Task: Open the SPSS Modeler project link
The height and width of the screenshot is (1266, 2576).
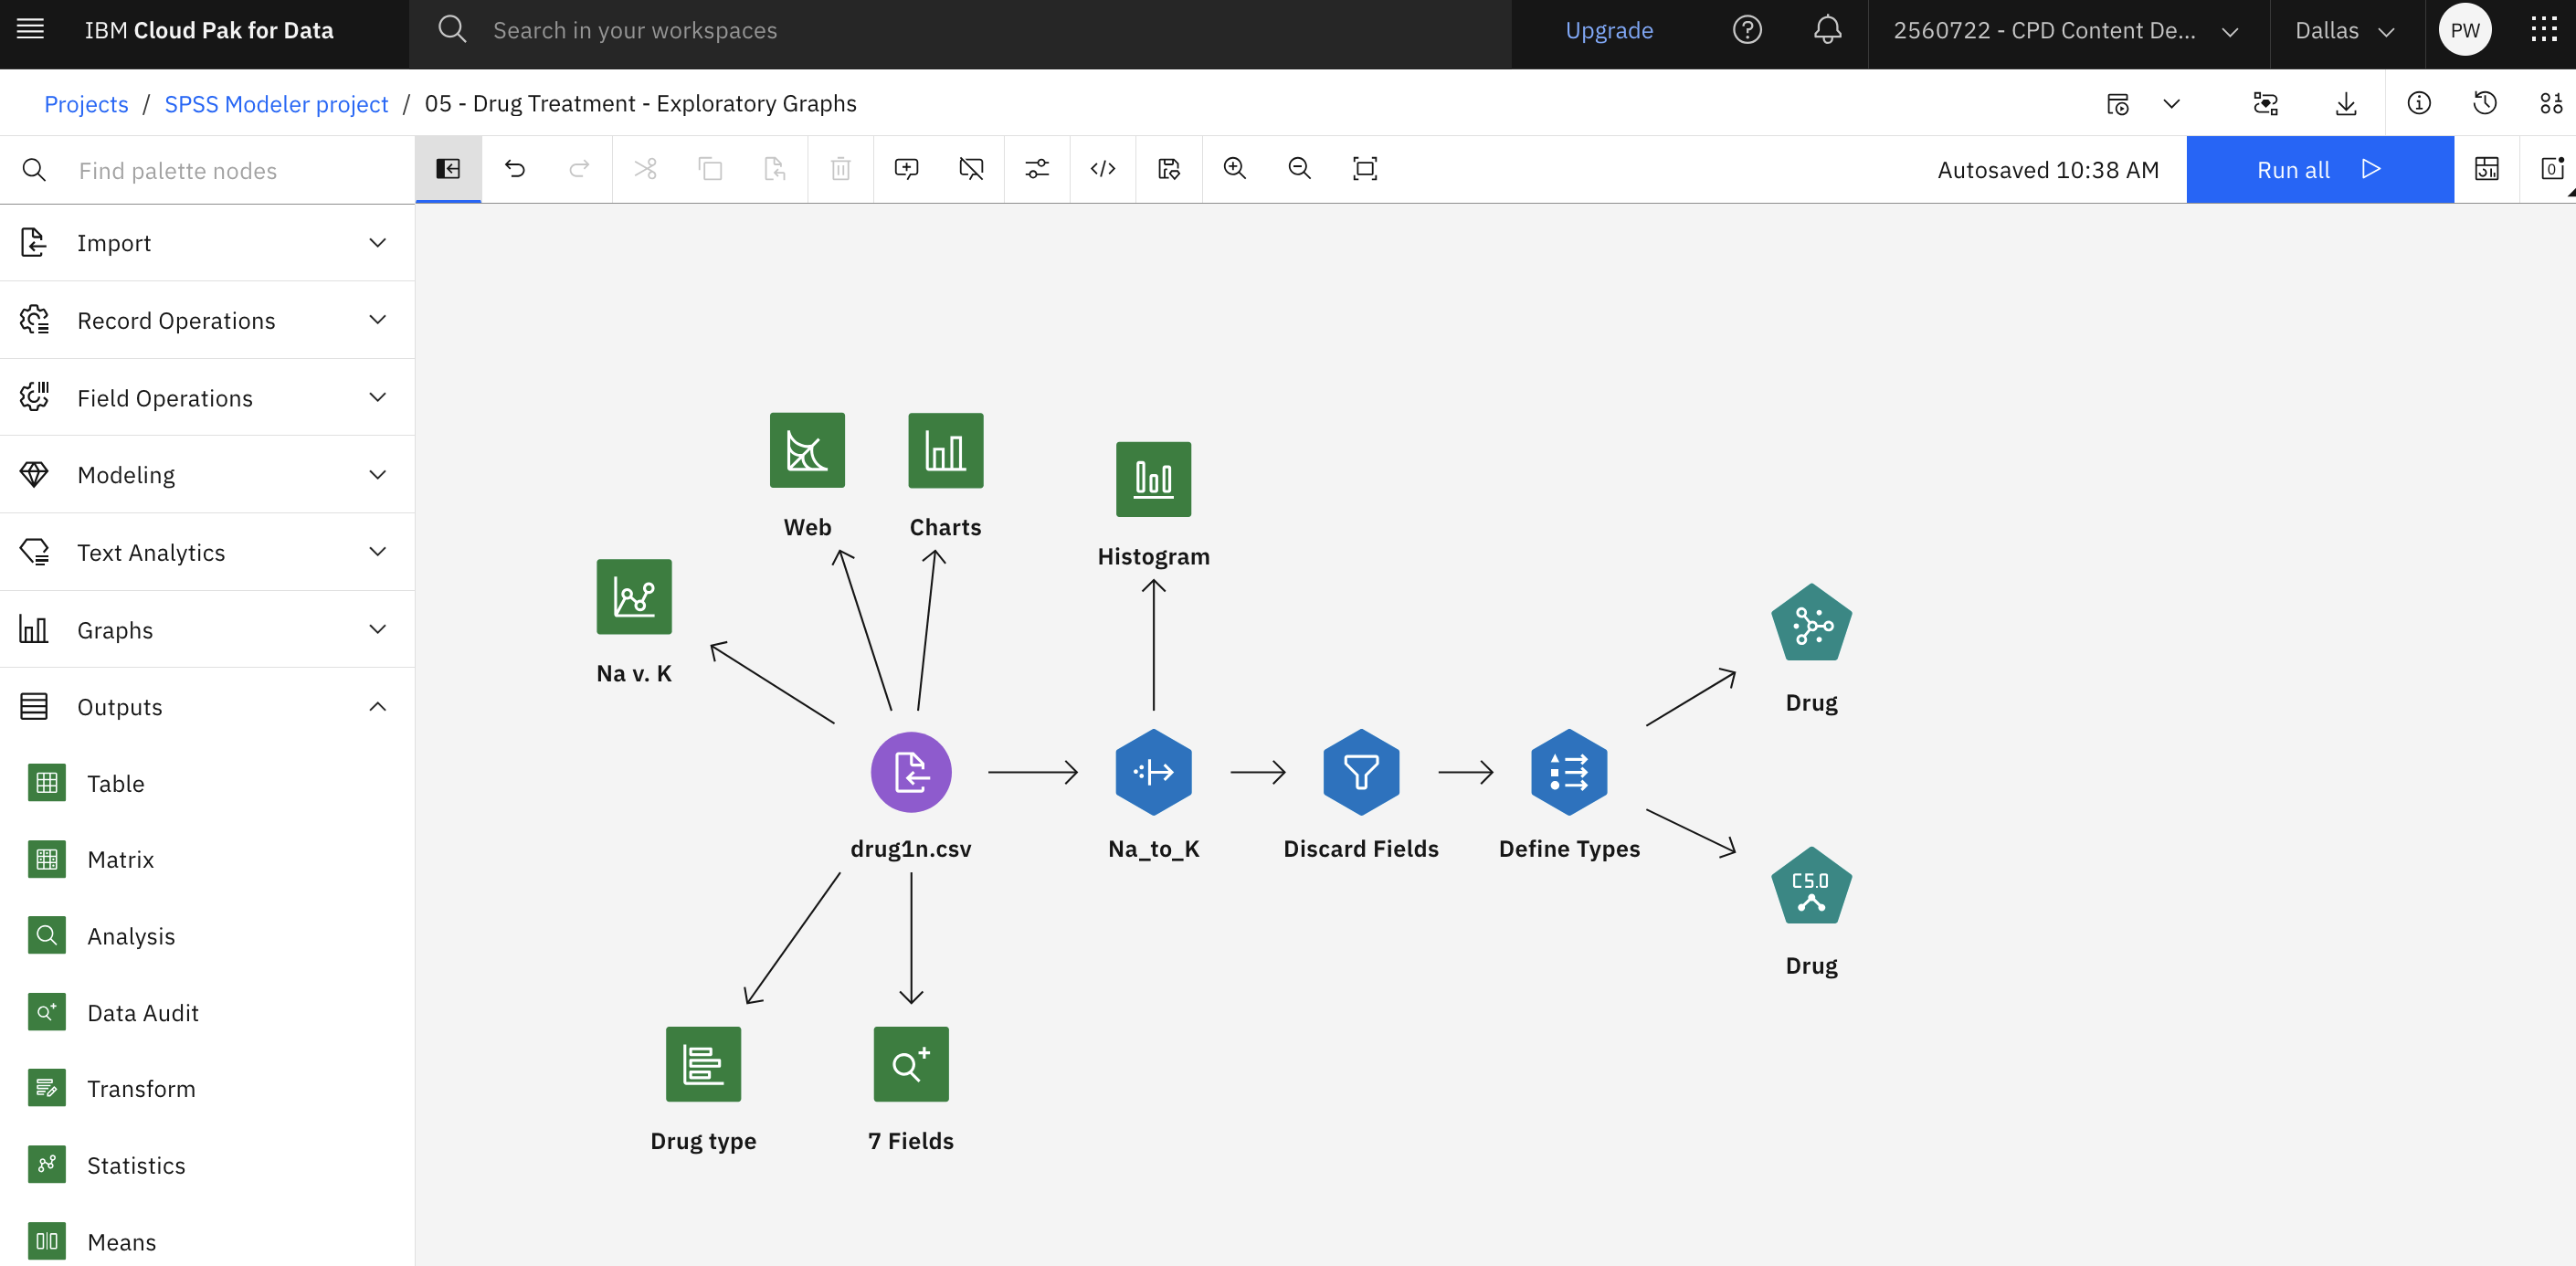Action: click(x=276, y=101)
